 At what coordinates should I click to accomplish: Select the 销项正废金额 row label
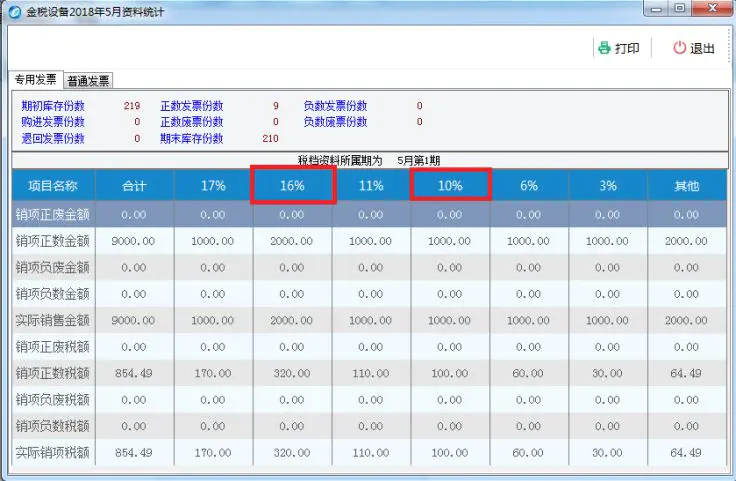[53, 214]
